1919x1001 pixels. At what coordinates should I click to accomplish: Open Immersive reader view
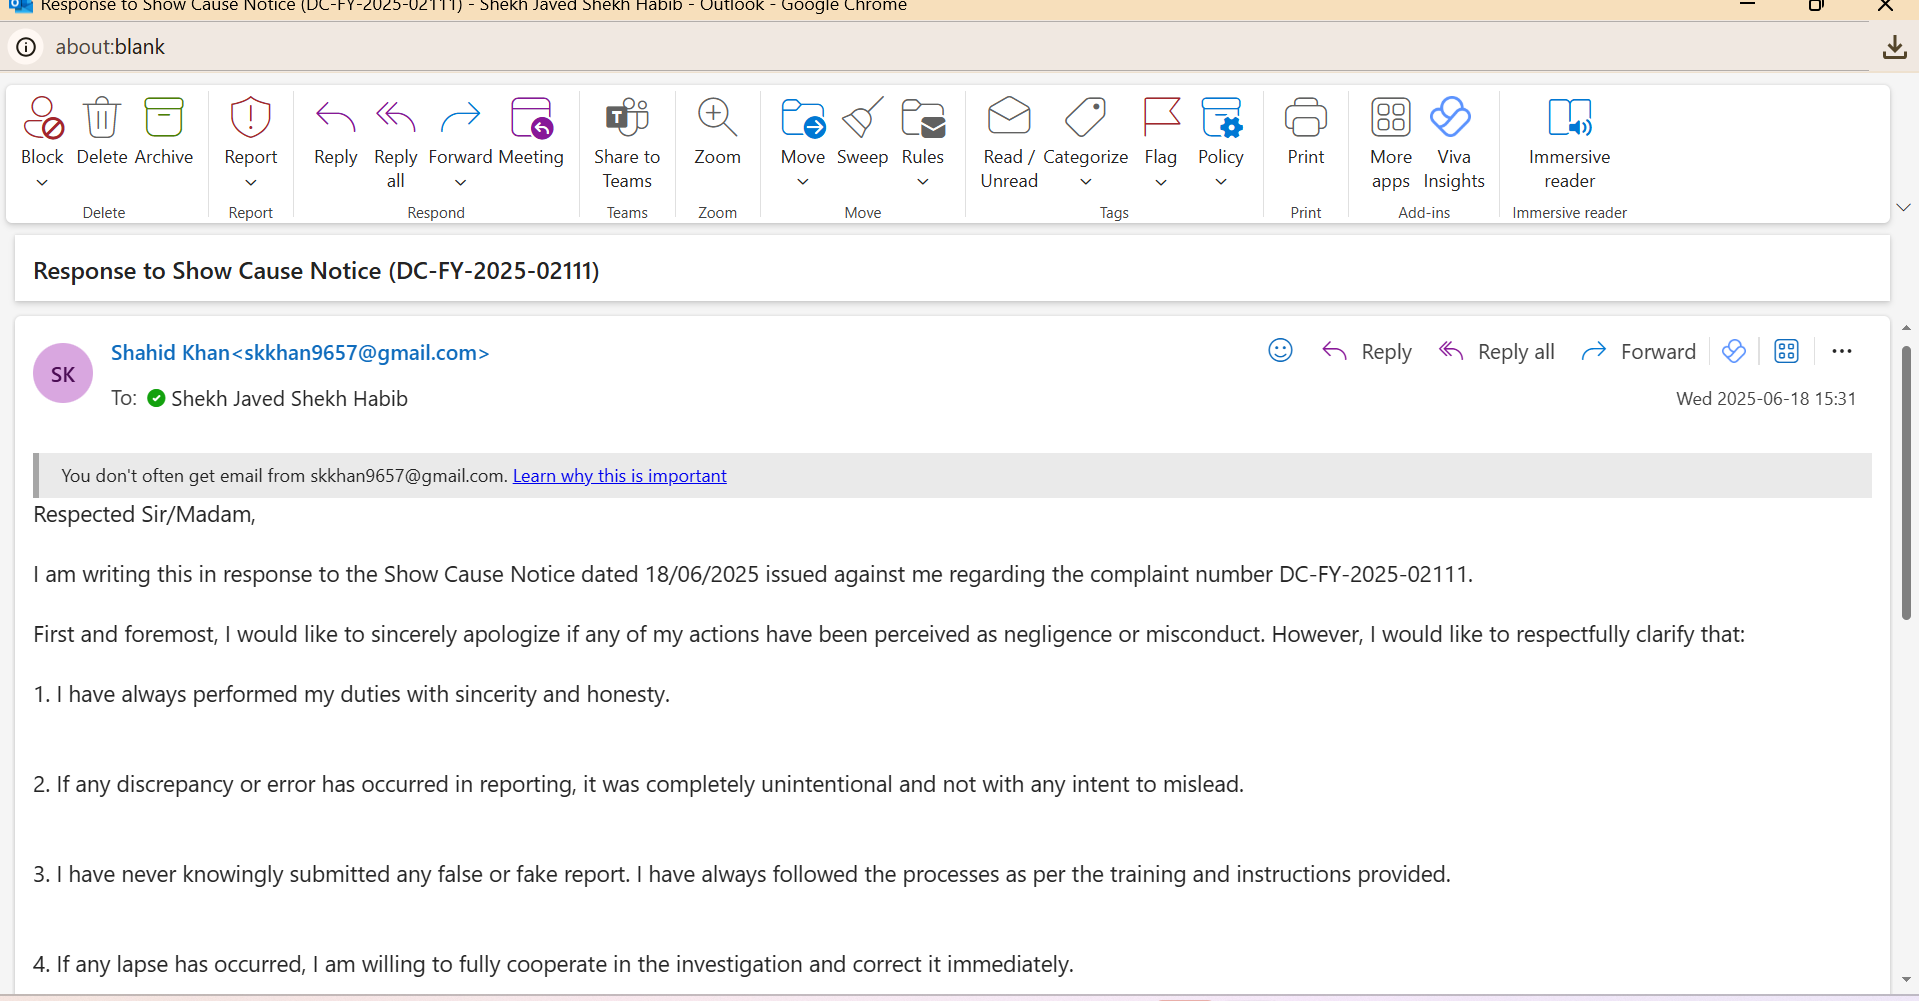point(1568,119)
